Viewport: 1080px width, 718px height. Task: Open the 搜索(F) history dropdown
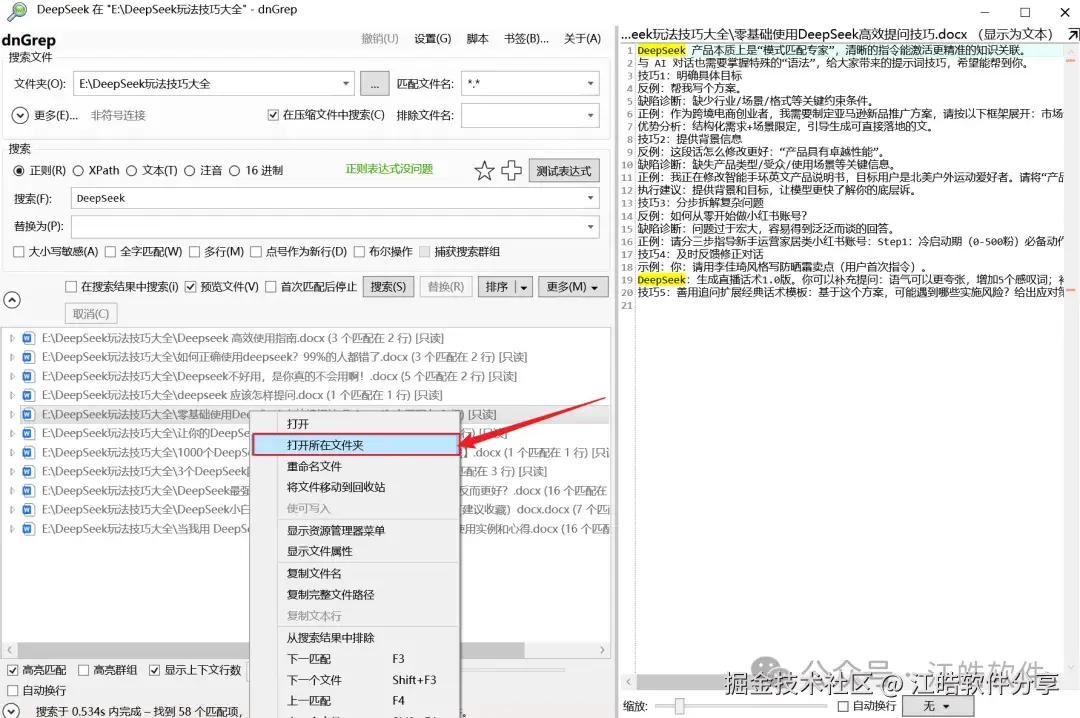coord(590,198)
